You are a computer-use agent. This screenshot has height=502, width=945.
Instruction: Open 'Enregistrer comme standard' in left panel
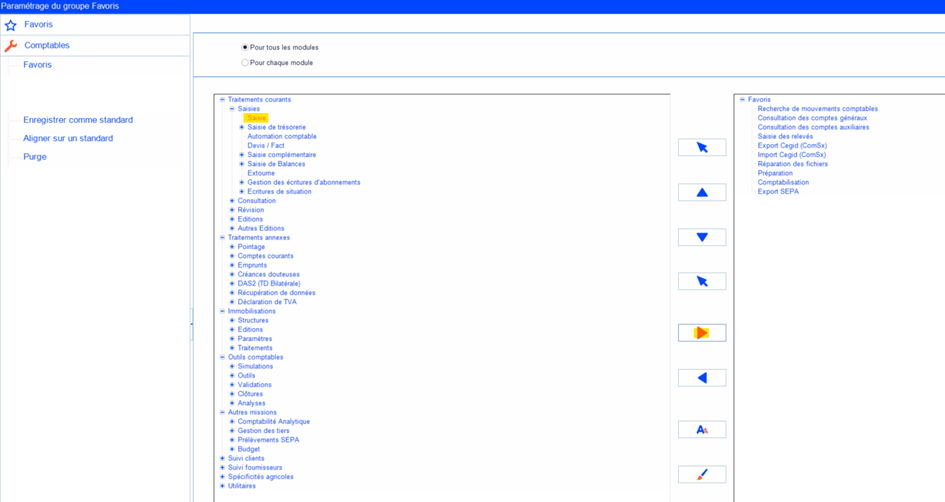click(78, 120)
